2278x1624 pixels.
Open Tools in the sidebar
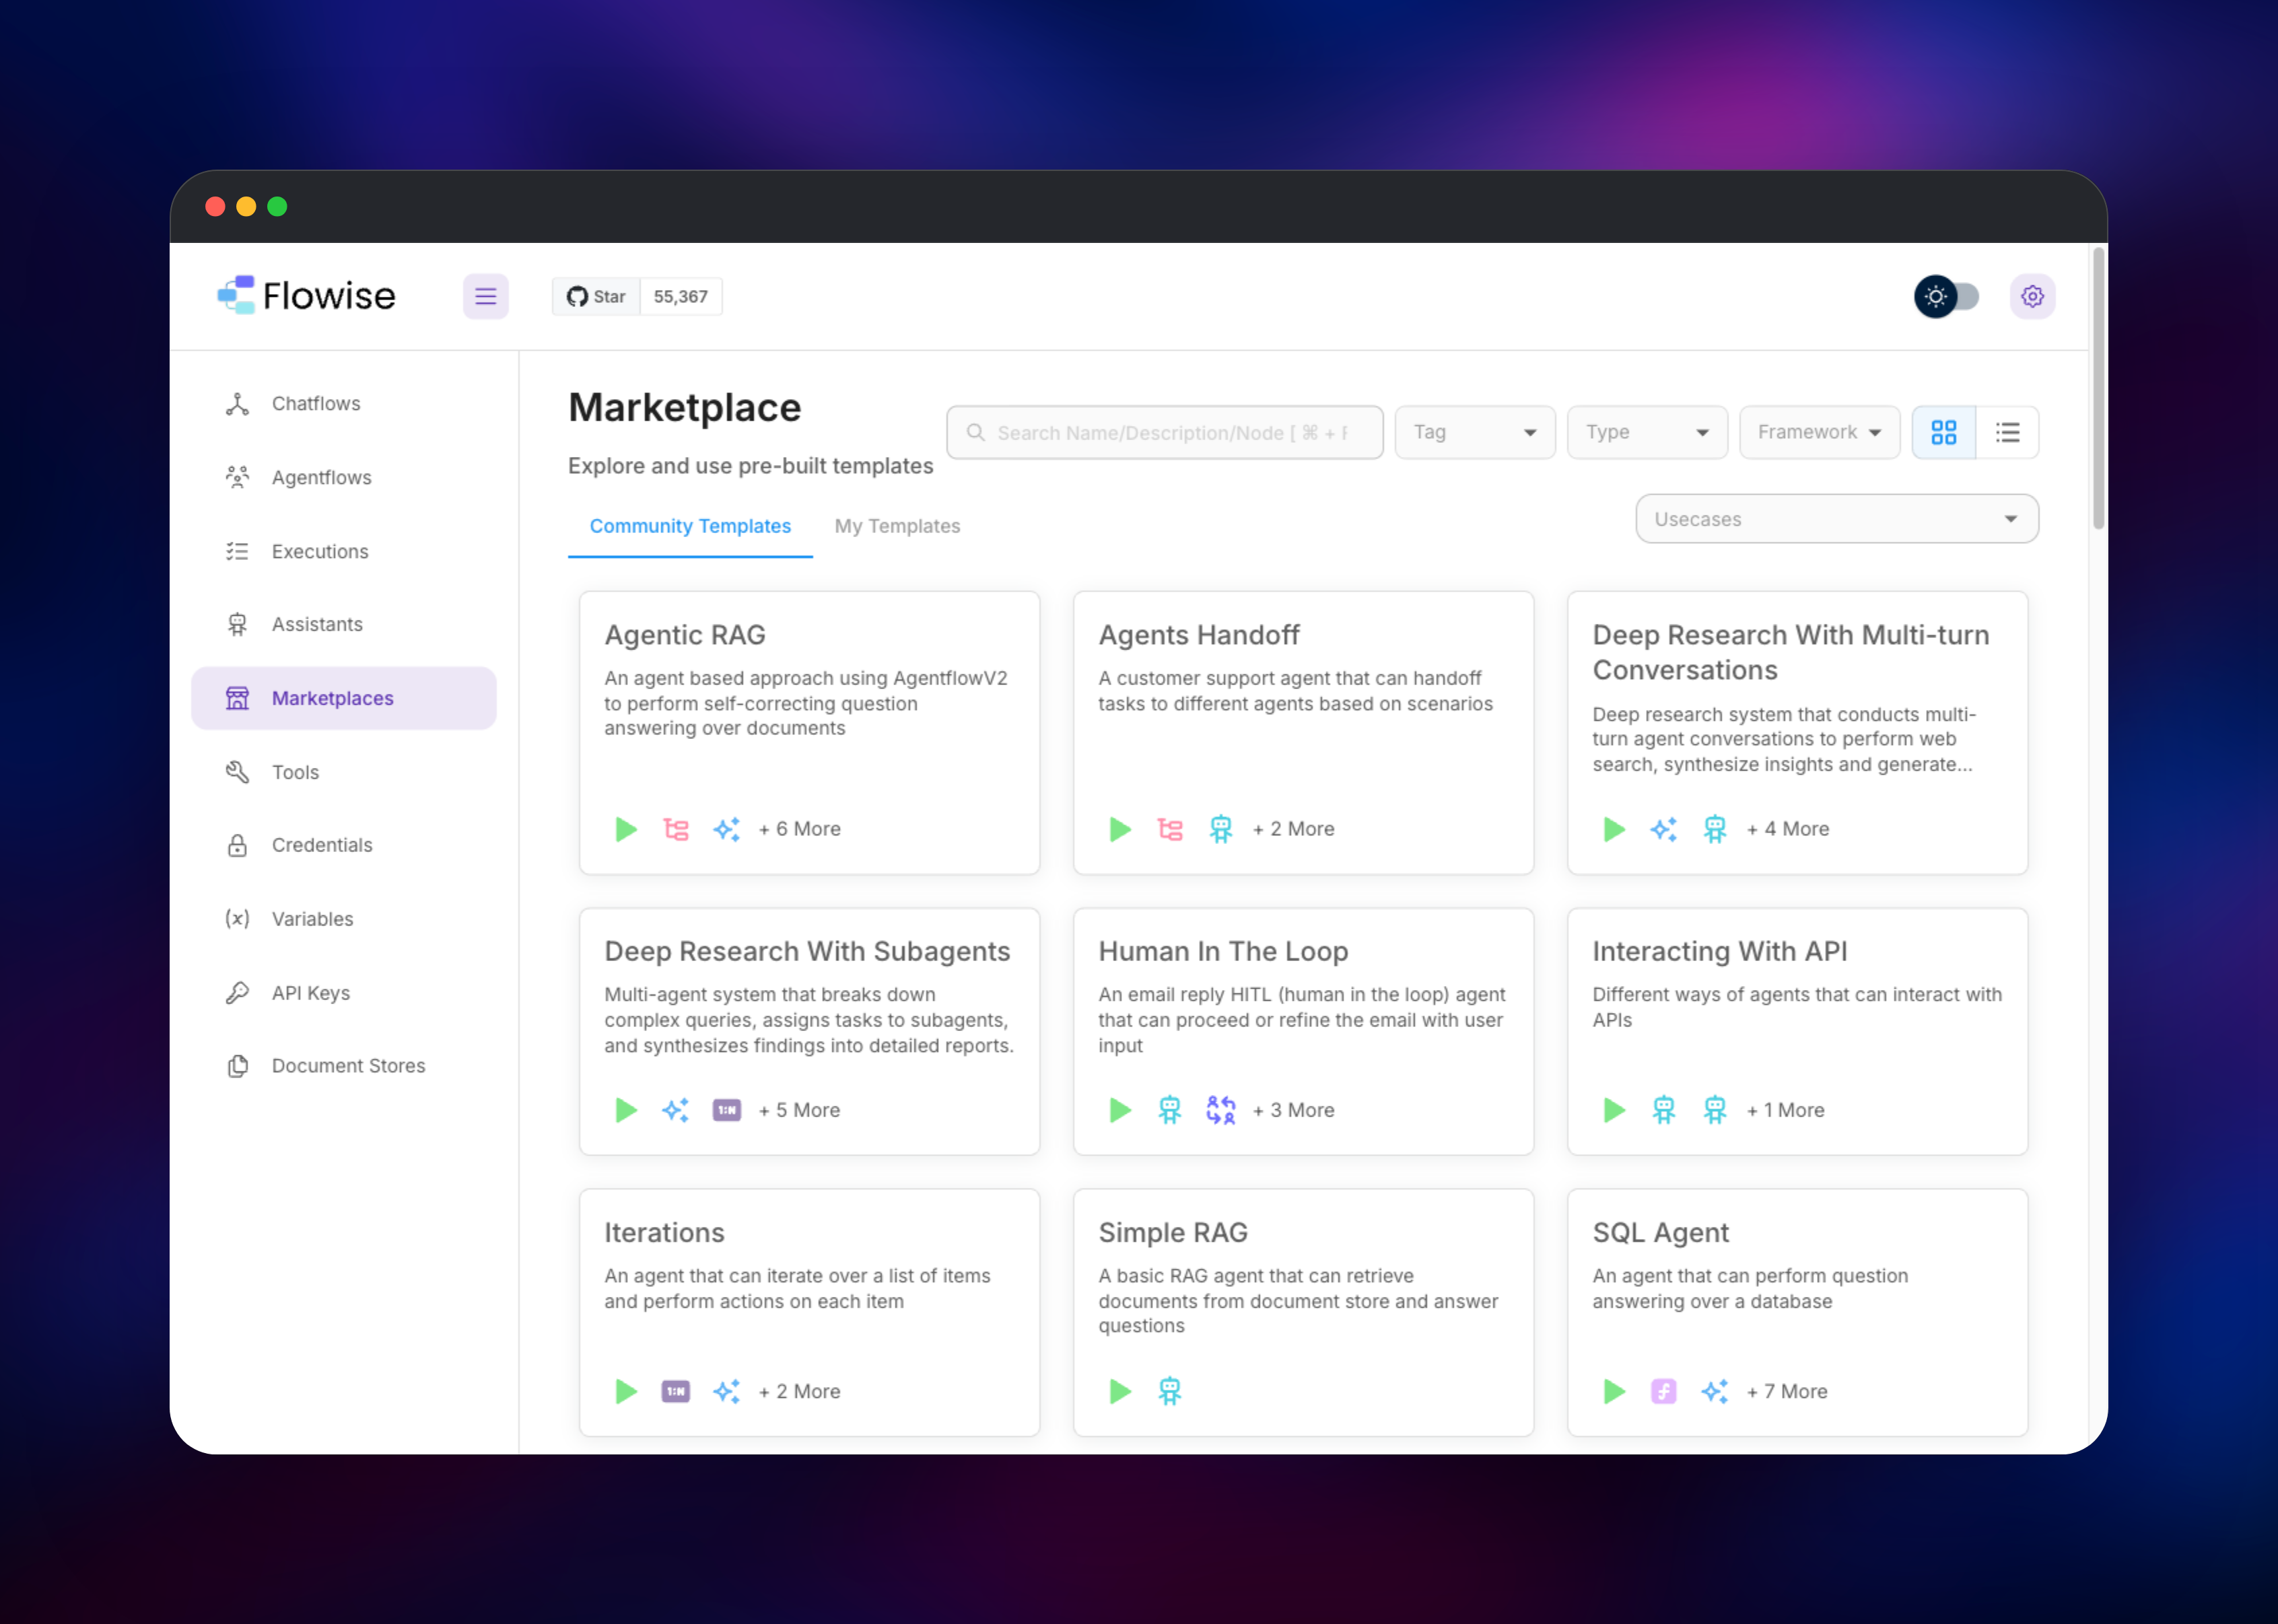[x=343, y=772]
